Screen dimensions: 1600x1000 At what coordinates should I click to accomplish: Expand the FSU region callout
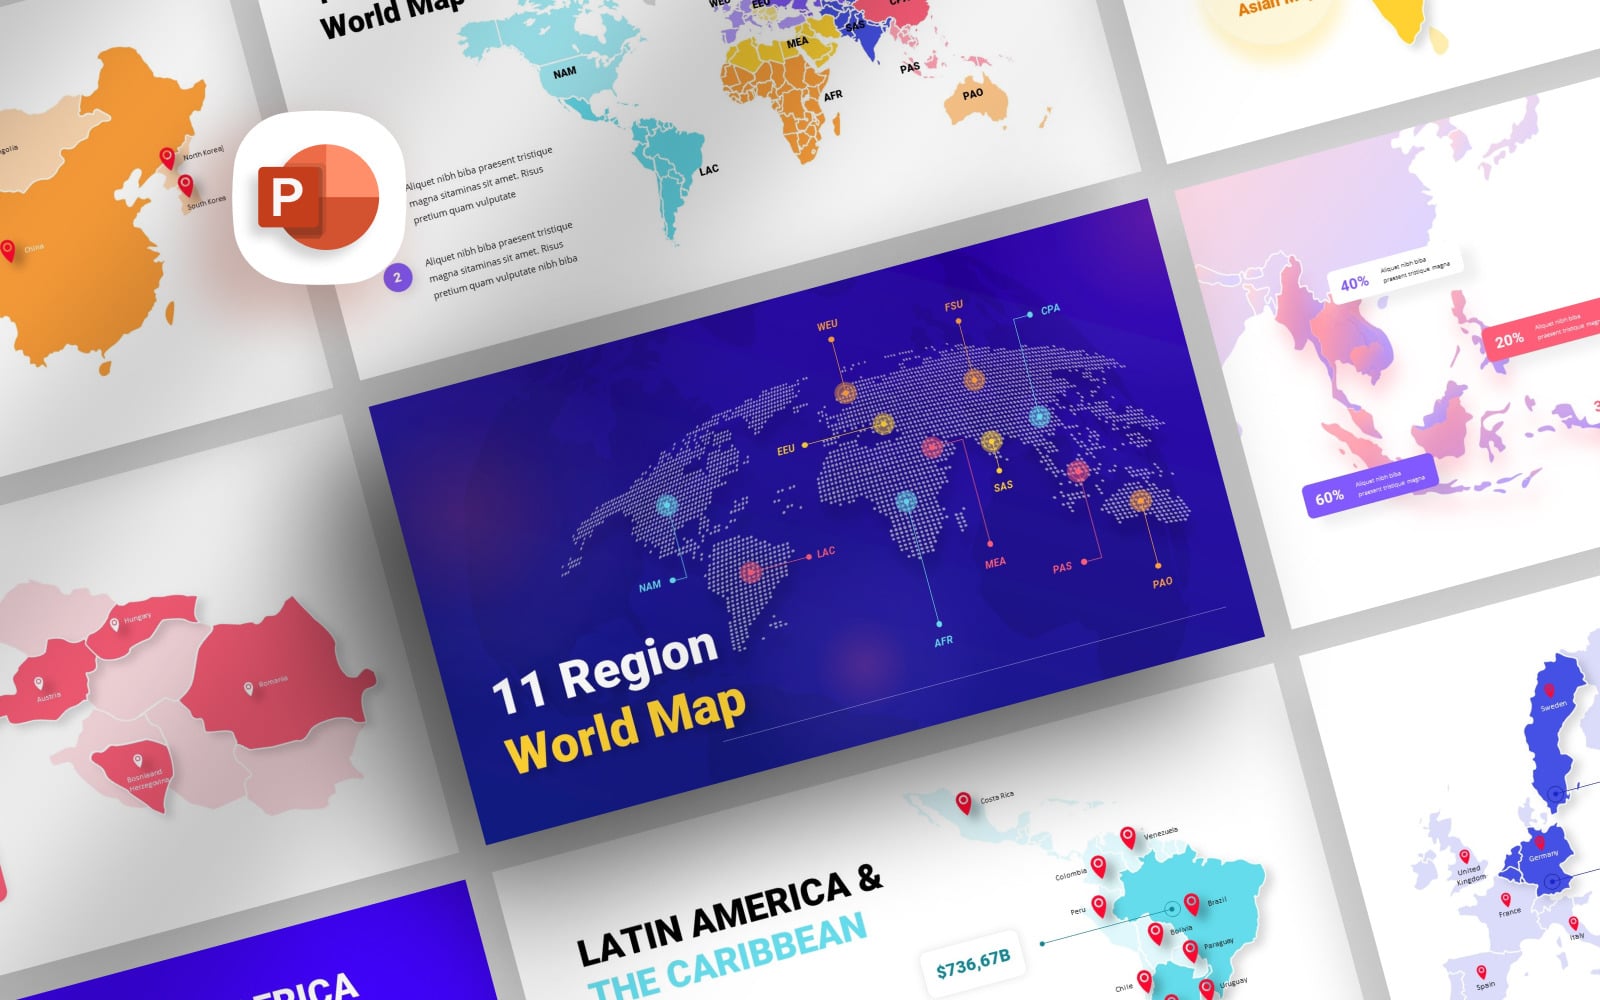coord(953,305)
